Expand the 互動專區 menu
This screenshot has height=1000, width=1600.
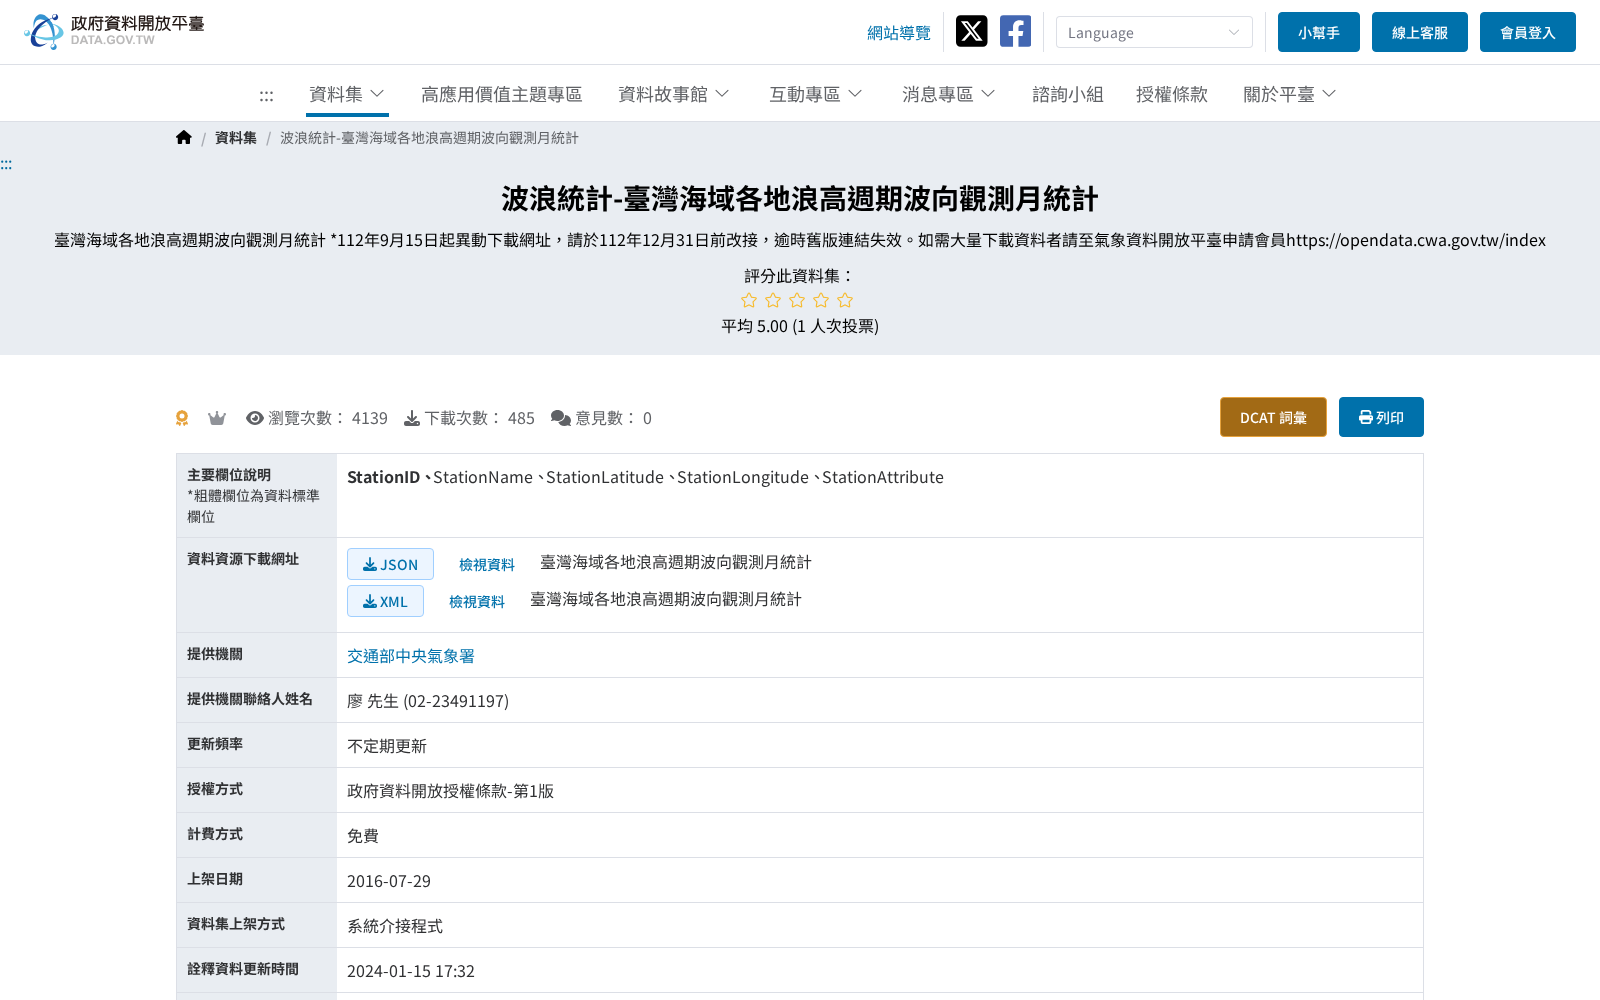816,94
